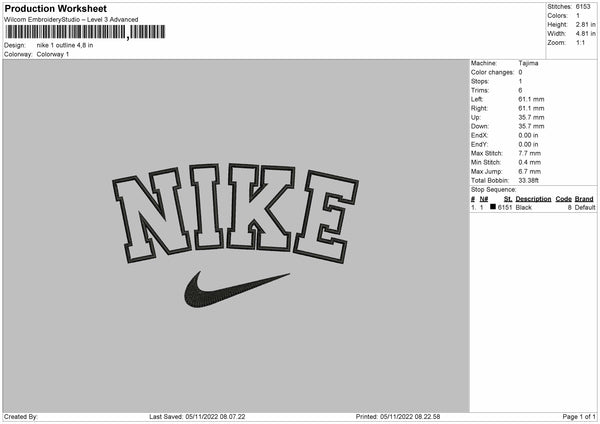Click the Total Bobbin value 33.38ft
600x424 pixels.
tap(528, 180)
